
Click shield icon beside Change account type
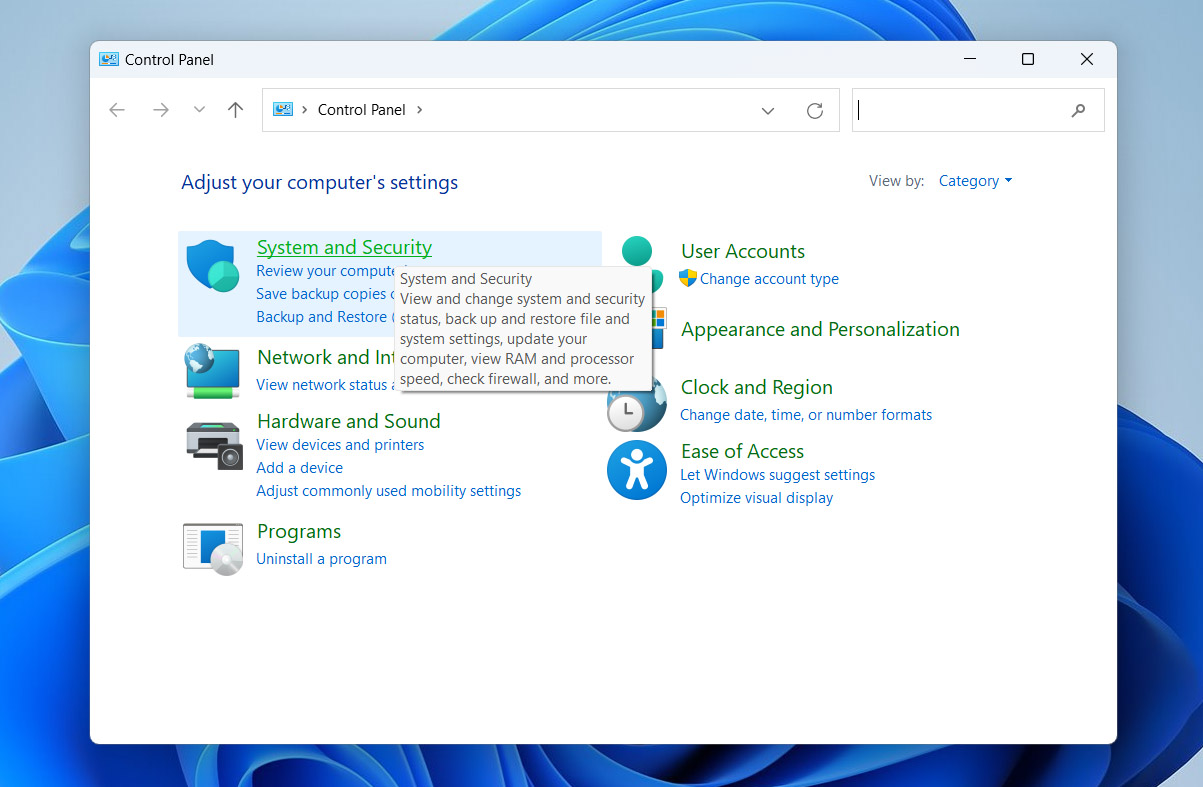[x=688, y=278]
